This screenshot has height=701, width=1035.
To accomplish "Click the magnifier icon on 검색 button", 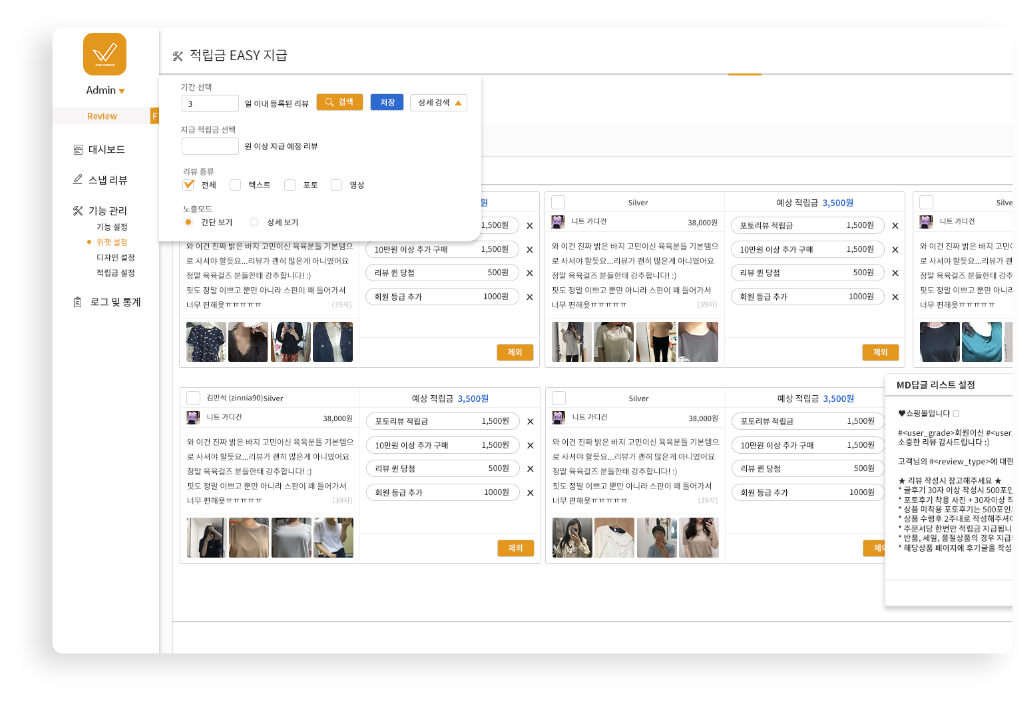I will pos(328,102).
